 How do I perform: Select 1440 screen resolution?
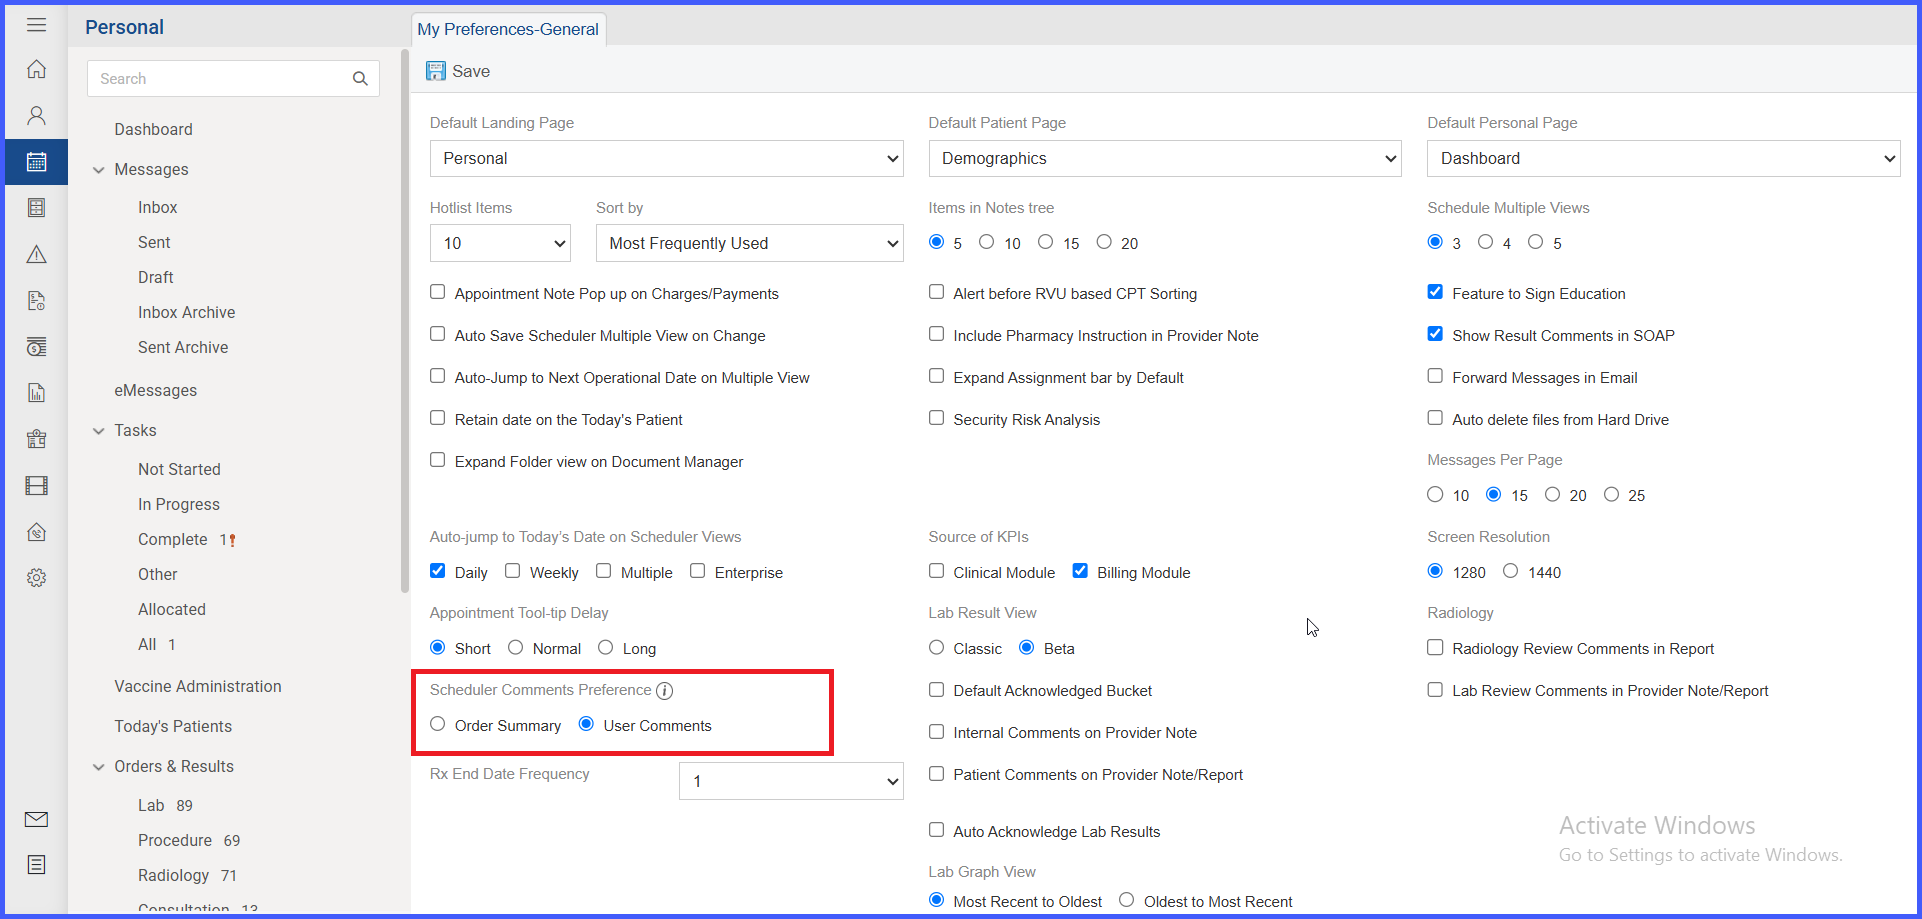1510,571
